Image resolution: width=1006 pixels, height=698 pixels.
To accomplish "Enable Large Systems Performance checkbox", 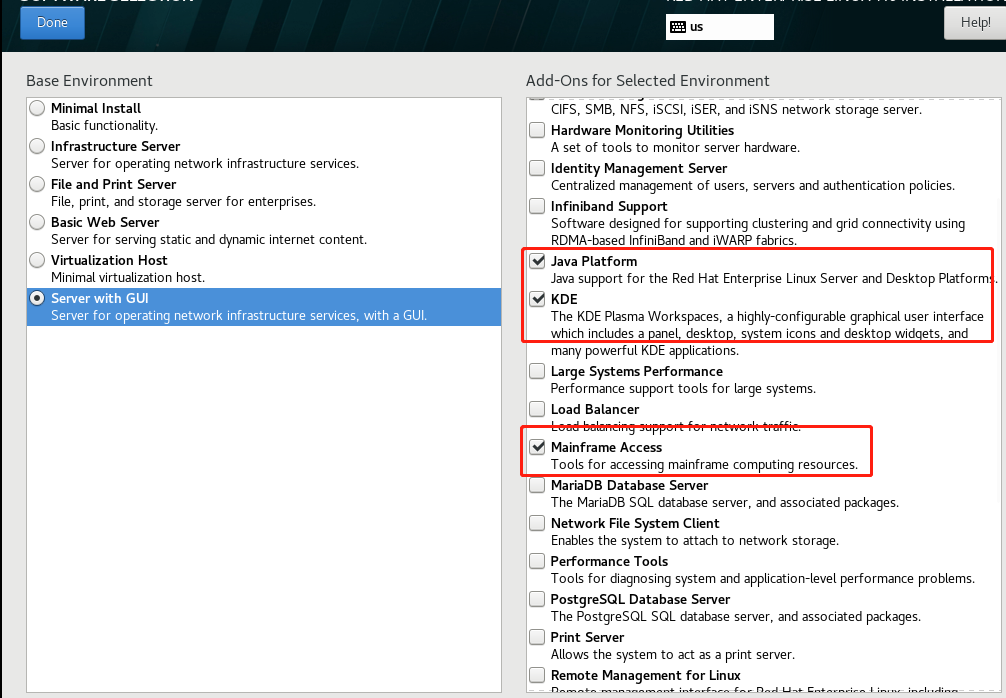I will pyautogui.click(x=537, y=371).
